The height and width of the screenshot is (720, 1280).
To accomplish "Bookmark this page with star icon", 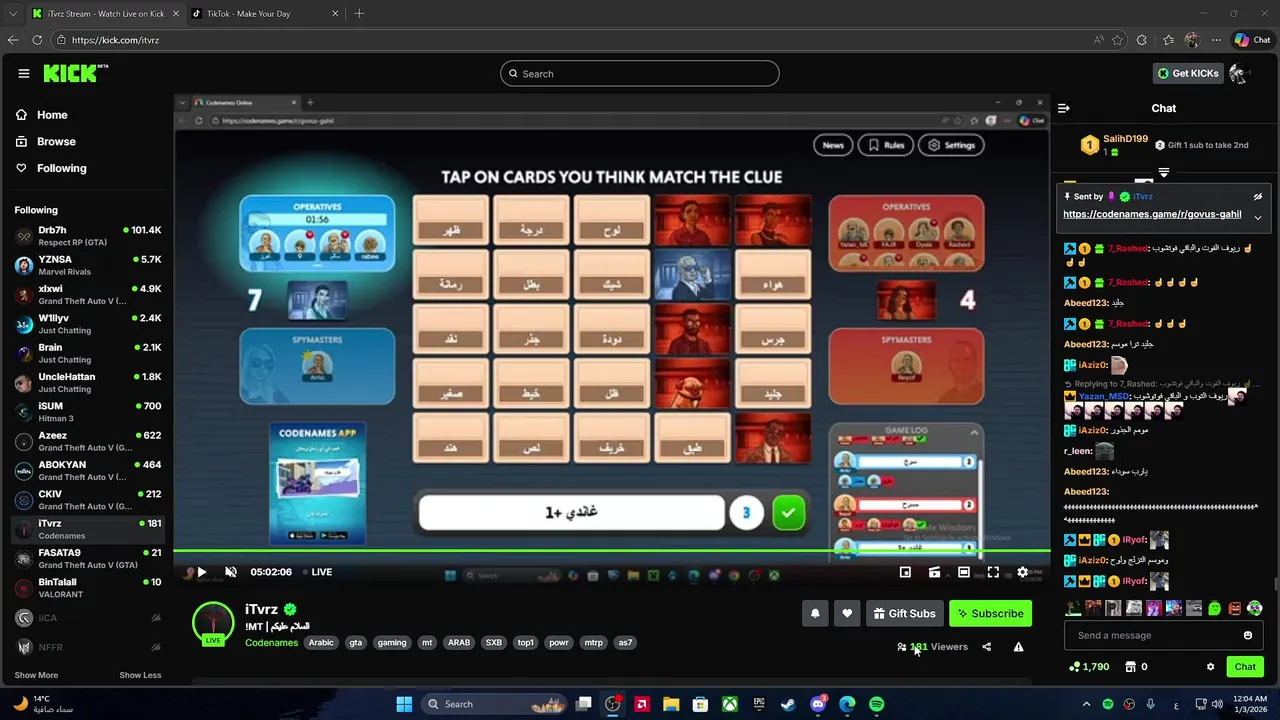I will 1117,40.
